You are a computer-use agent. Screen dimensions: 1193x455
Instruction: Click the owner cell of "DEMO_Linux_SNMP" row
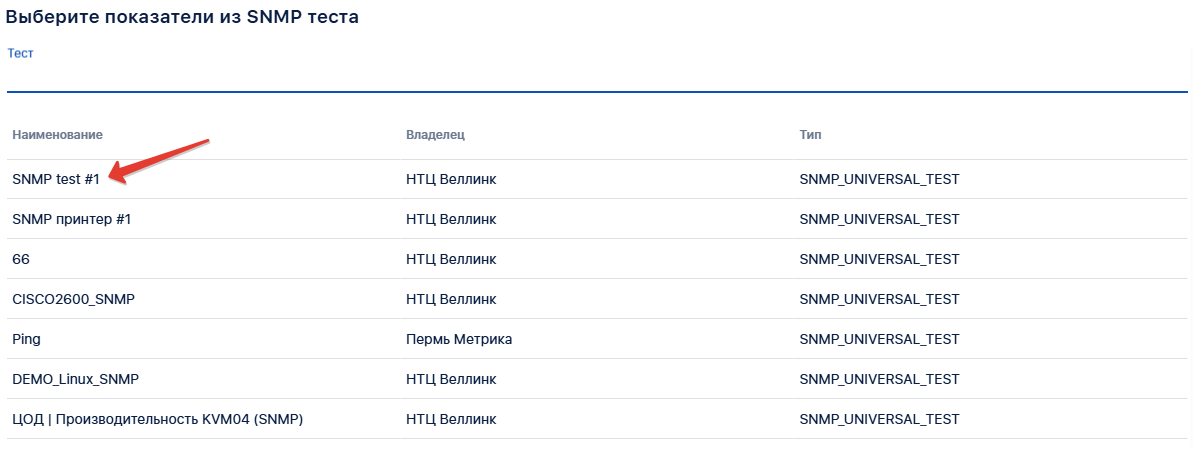click(x=451, y=379)
